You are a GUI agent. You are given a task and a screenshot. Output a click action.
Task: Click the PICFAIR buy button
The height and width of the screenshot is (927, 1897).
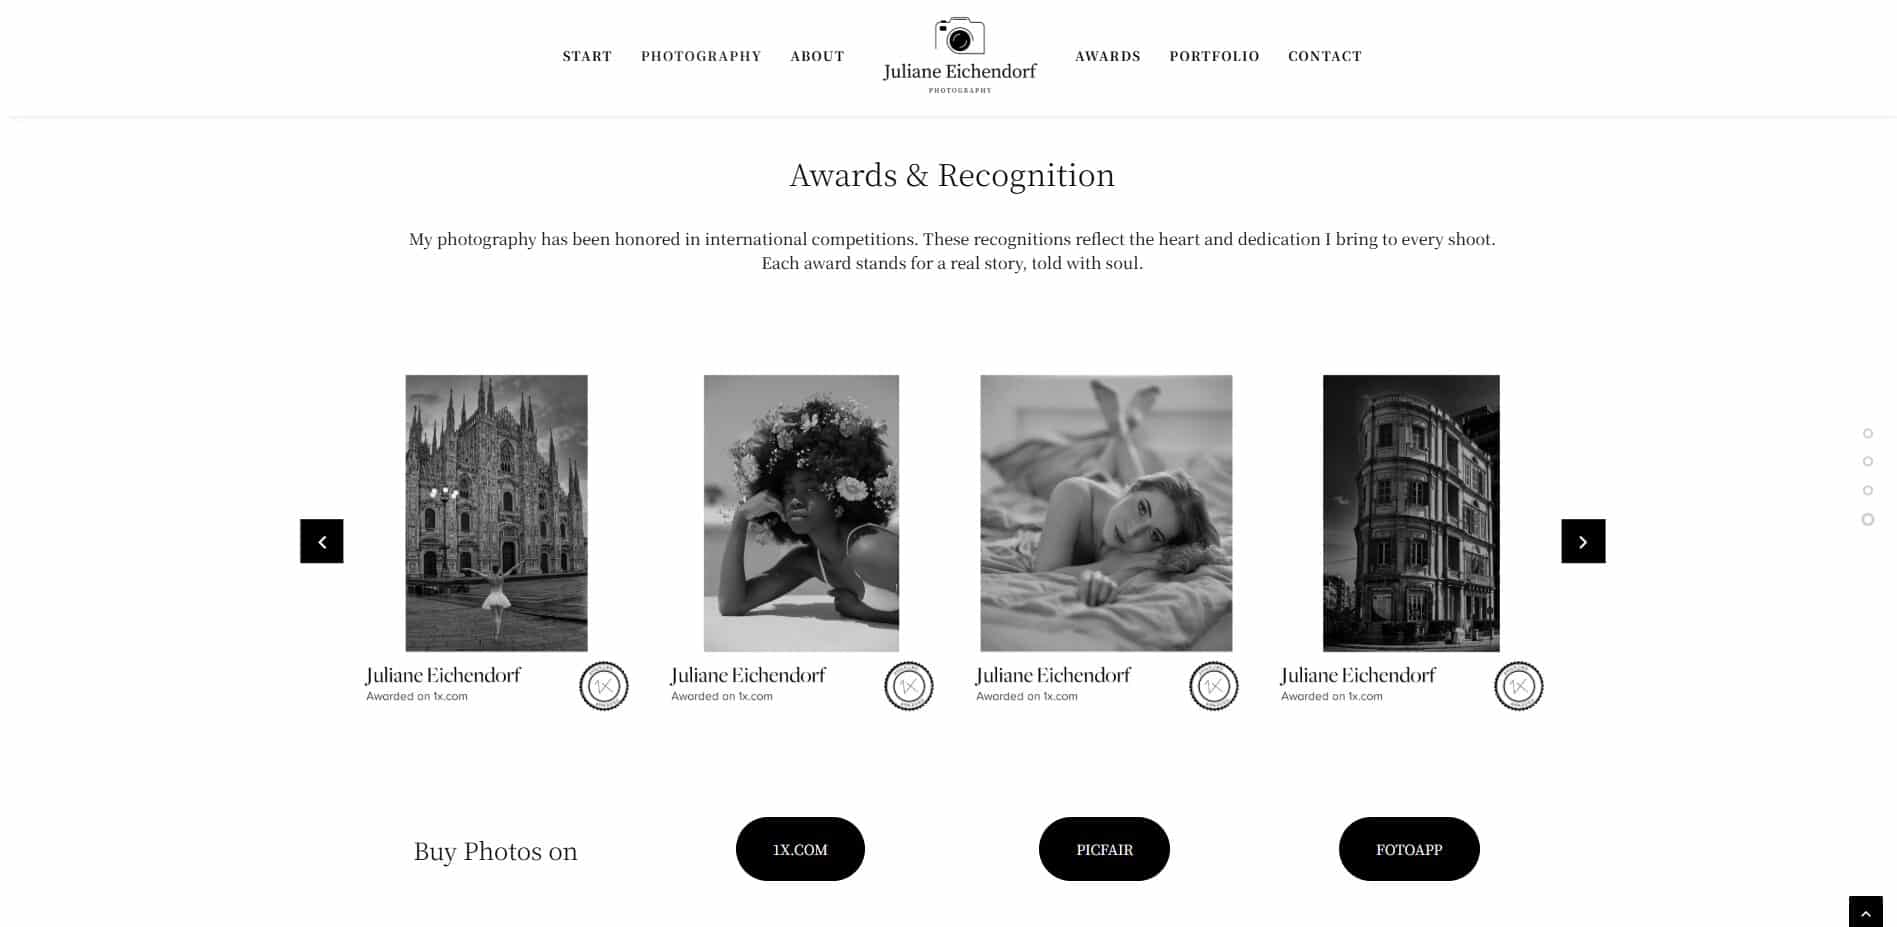click(x=1104, y=849)
